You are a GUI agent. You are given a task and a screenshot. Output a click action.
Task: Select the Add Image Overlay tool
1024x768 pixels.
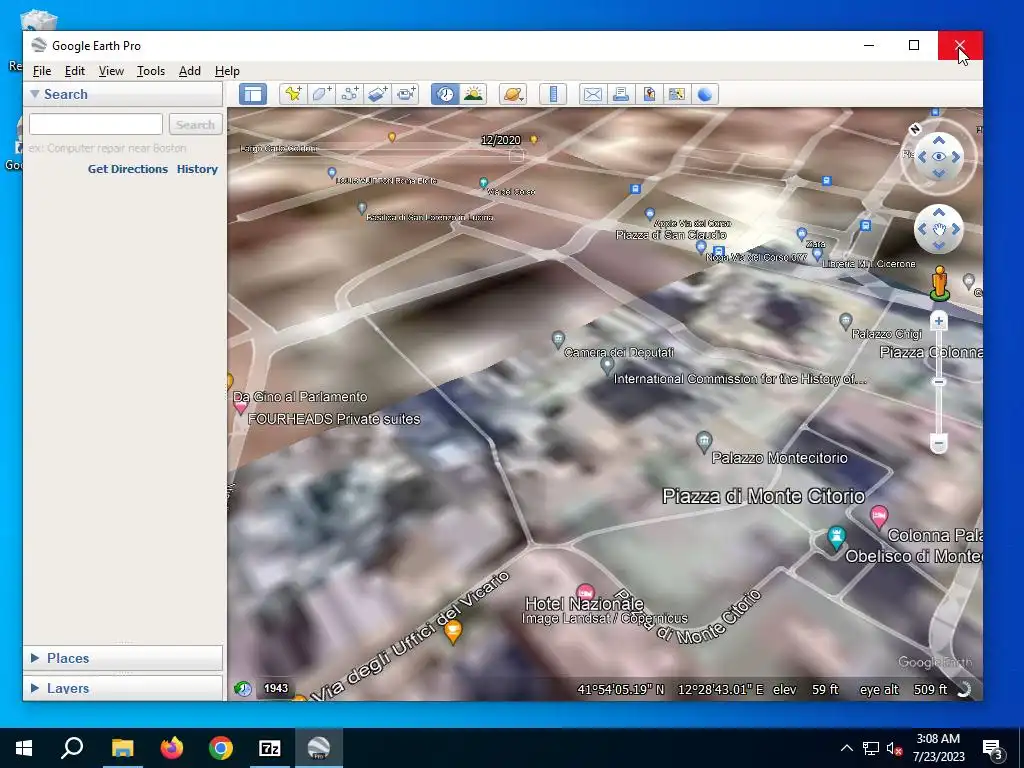pos(377,94)
